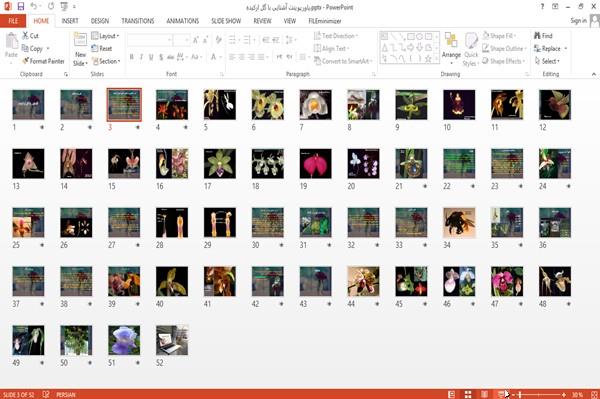Open the Shape Outline dropdown
Screen dimensions: 600x399
(504, 49)
